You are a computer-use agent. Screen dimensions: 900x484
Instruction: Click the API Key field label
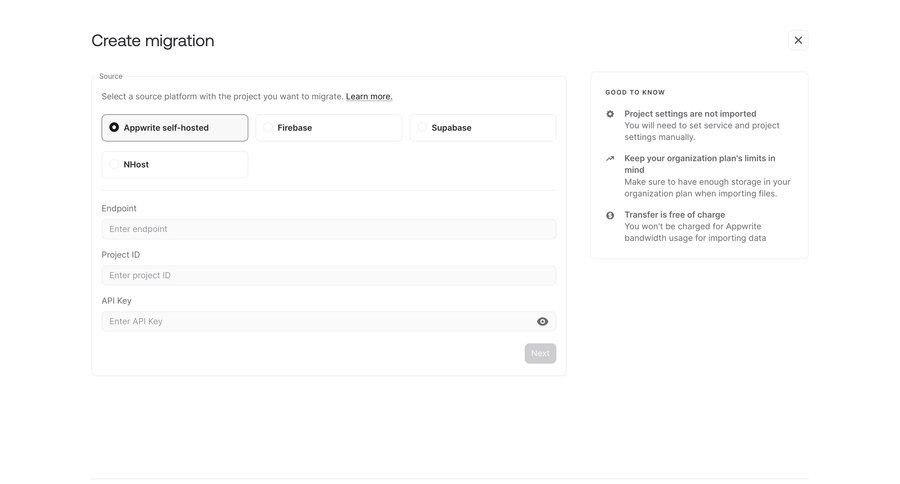[117, 300]
